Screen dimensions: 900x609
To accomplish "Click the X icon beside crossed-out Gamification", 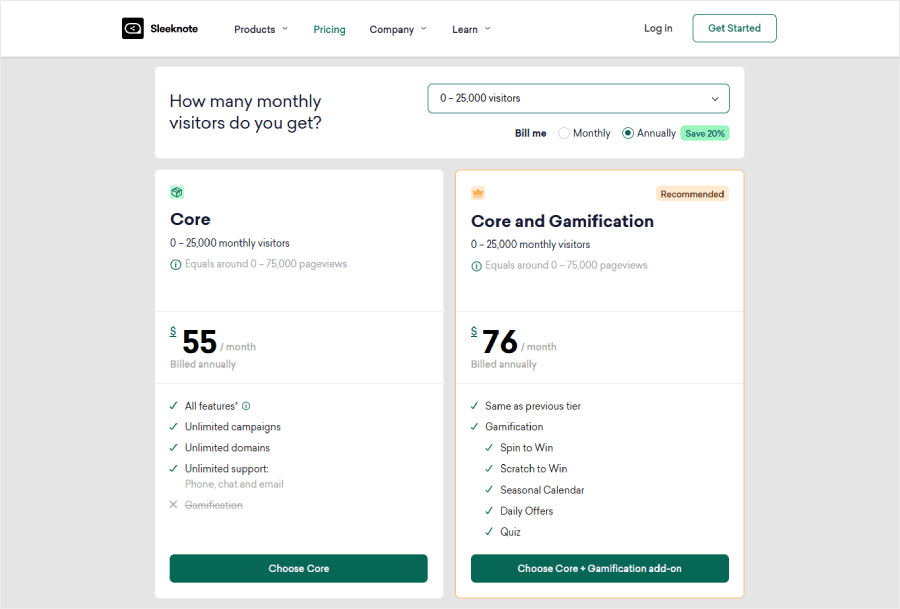I will tap(174, 504).
